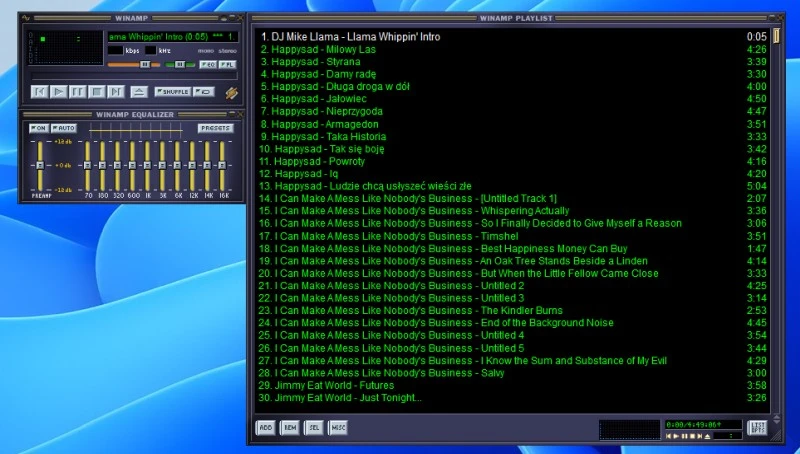Open the playlist REM menu

click(x=290, y=427)
